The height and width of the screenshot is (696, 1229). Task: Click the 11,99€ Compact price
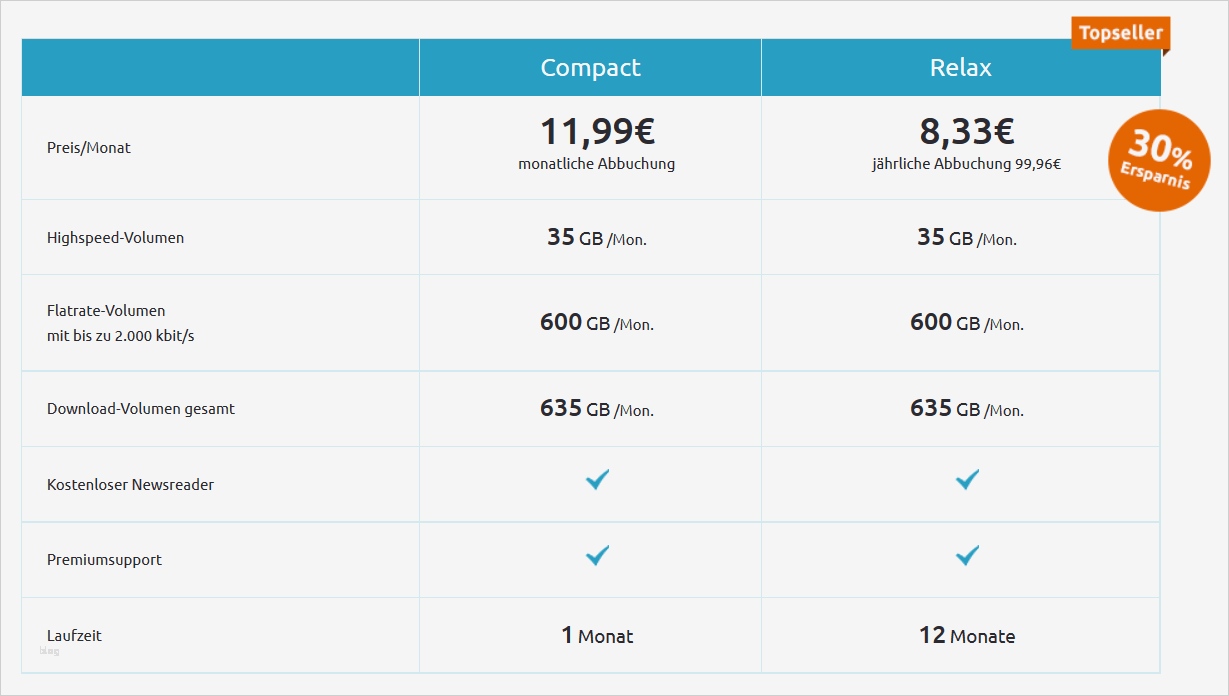pos(597,131)
